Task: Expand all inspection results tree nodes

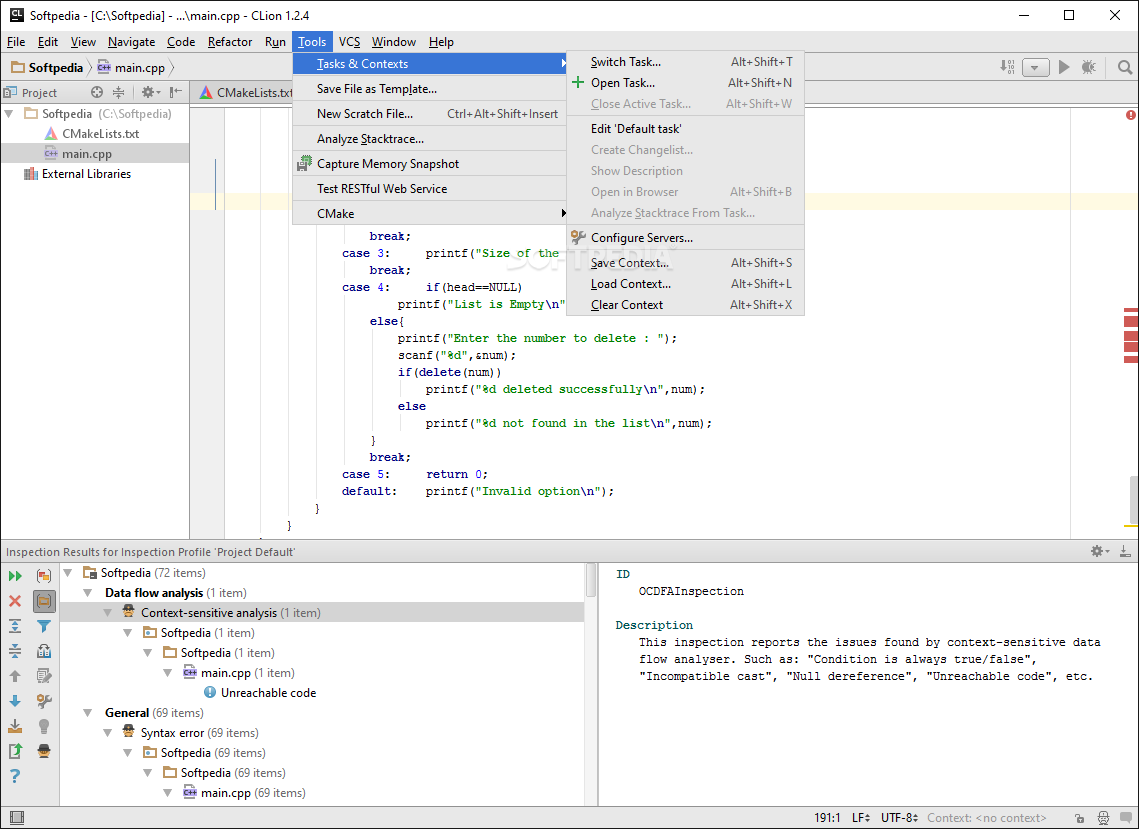Action: [x=15, y=626]
